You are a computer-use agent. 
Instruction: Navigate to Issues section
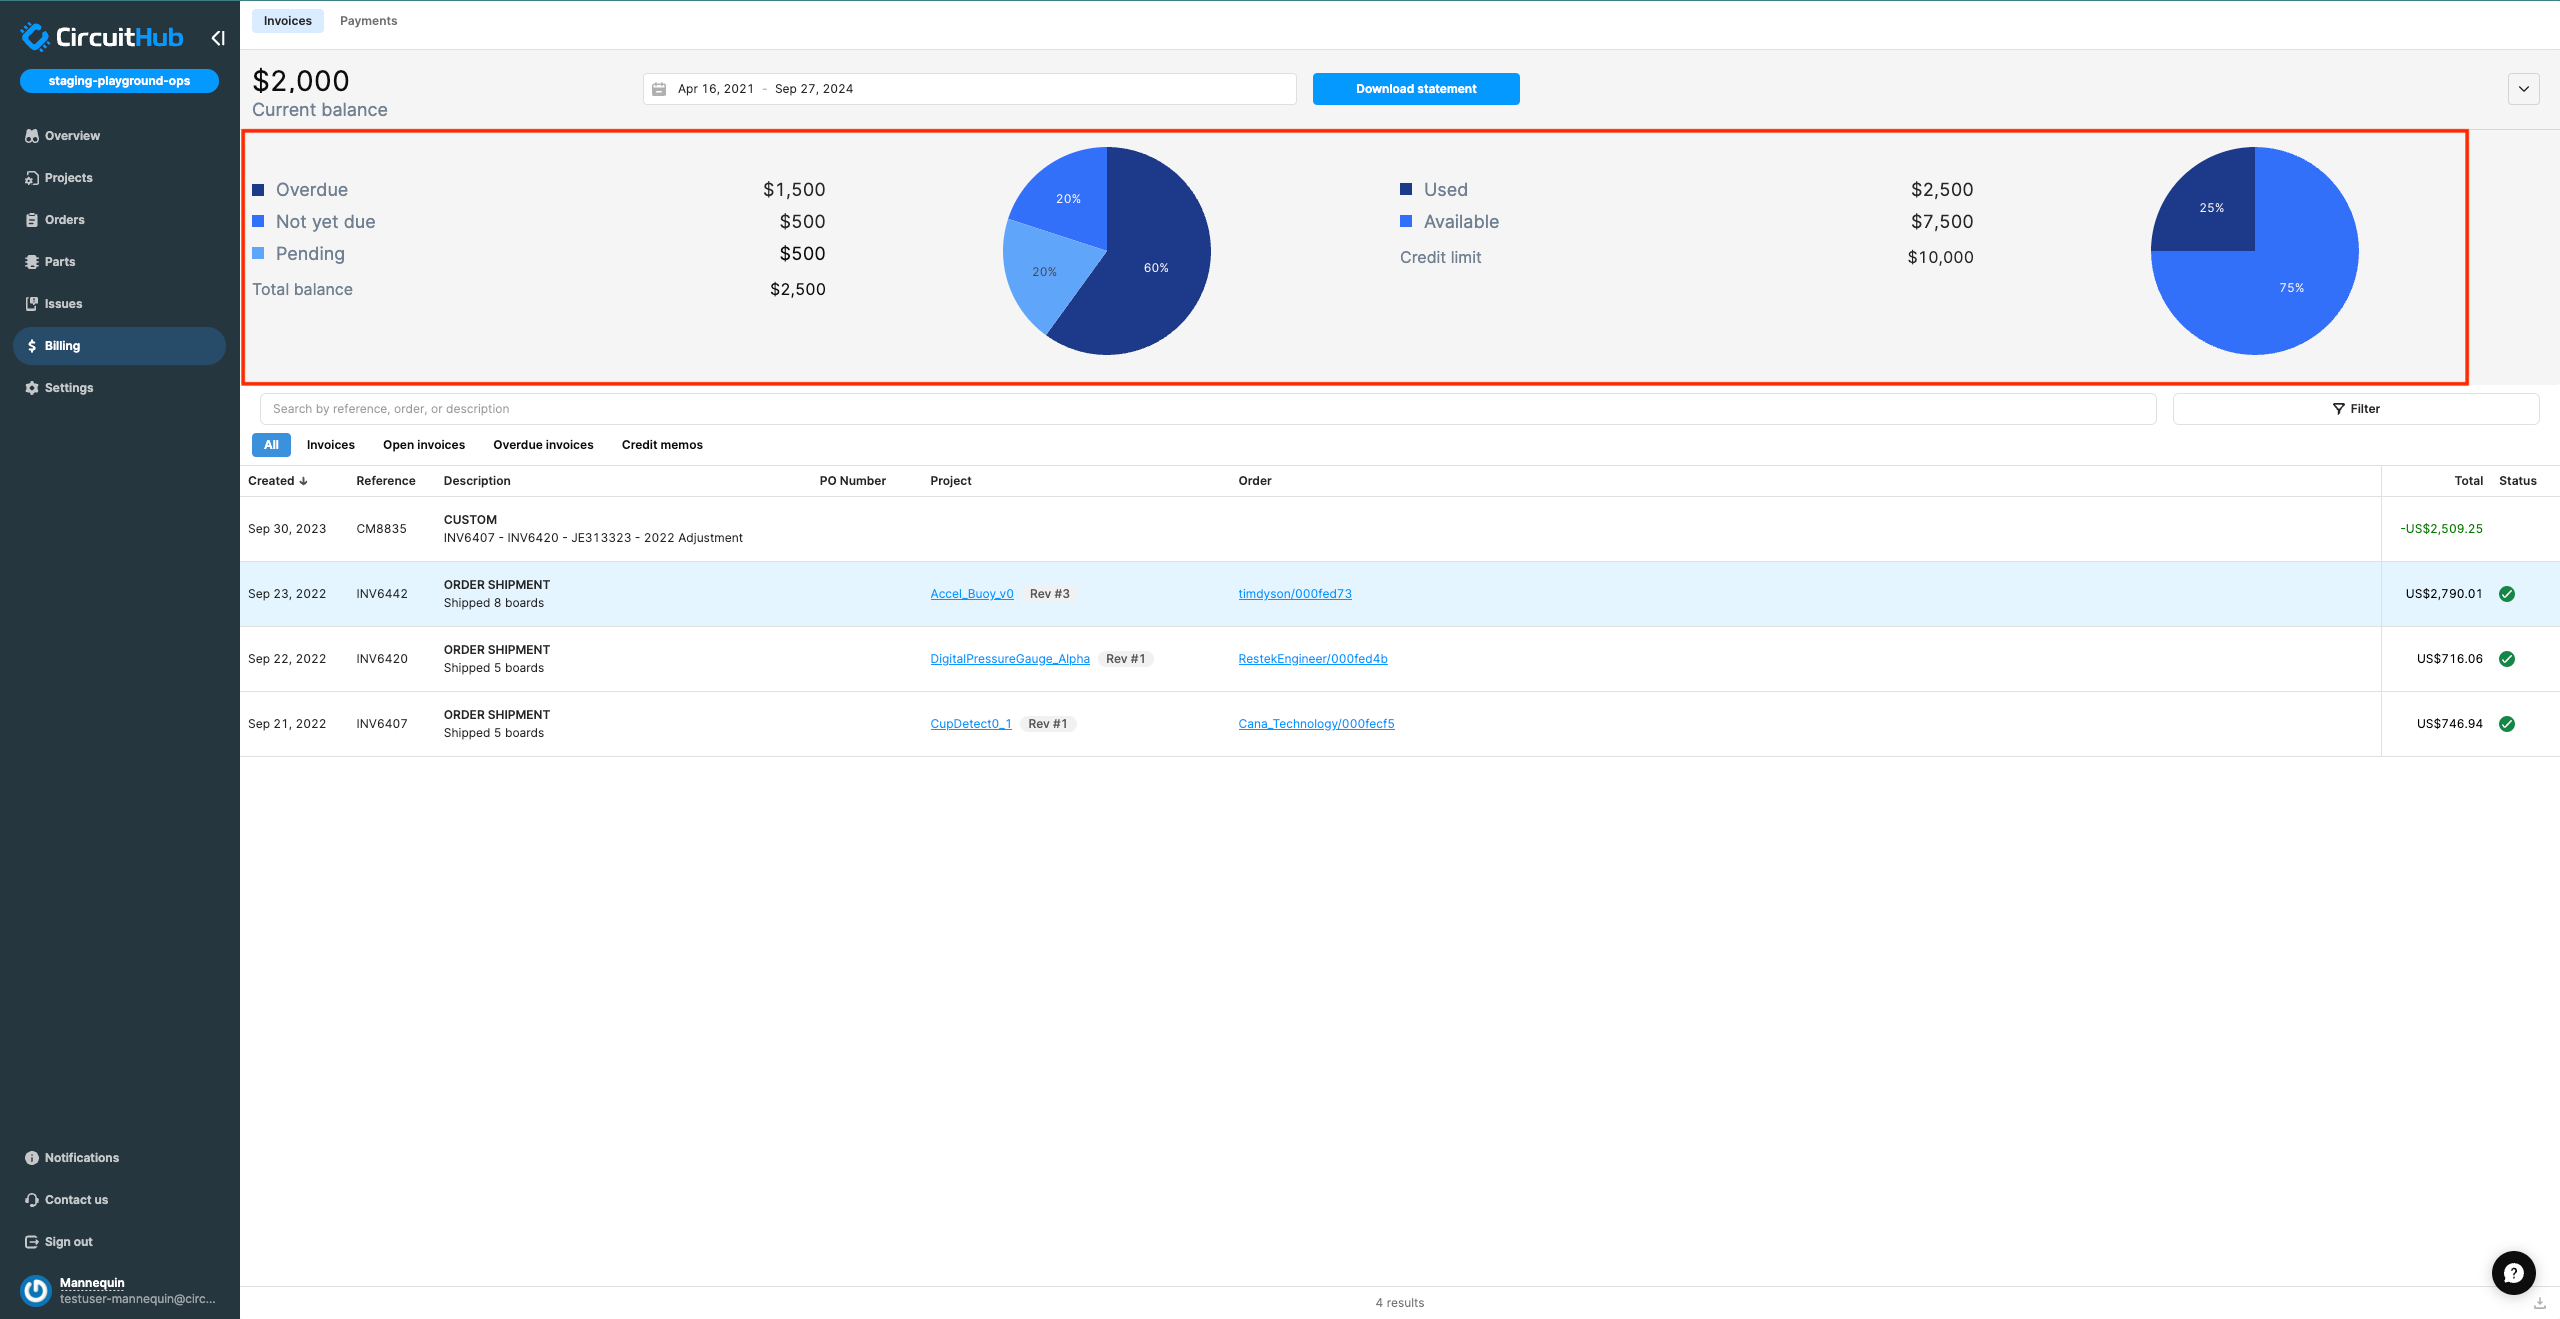point(61,303)
